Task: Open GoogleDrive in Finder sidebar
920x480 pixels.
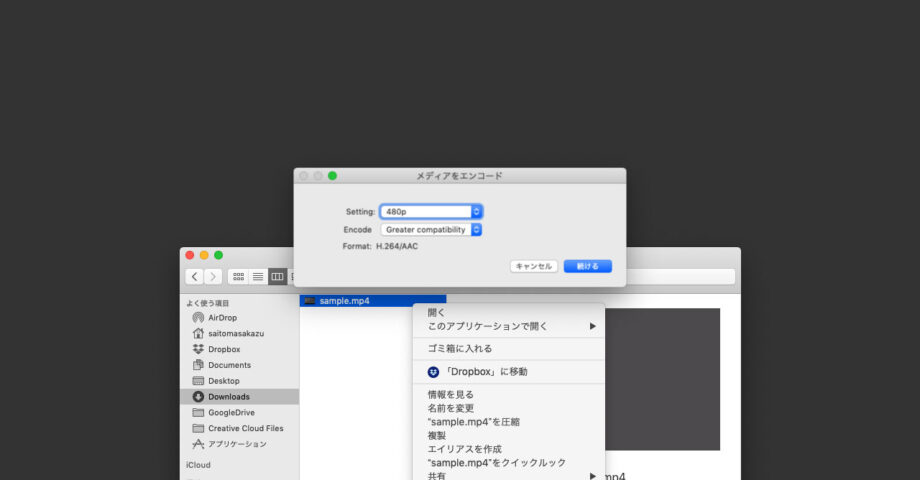Action: [x=239, y=413]
